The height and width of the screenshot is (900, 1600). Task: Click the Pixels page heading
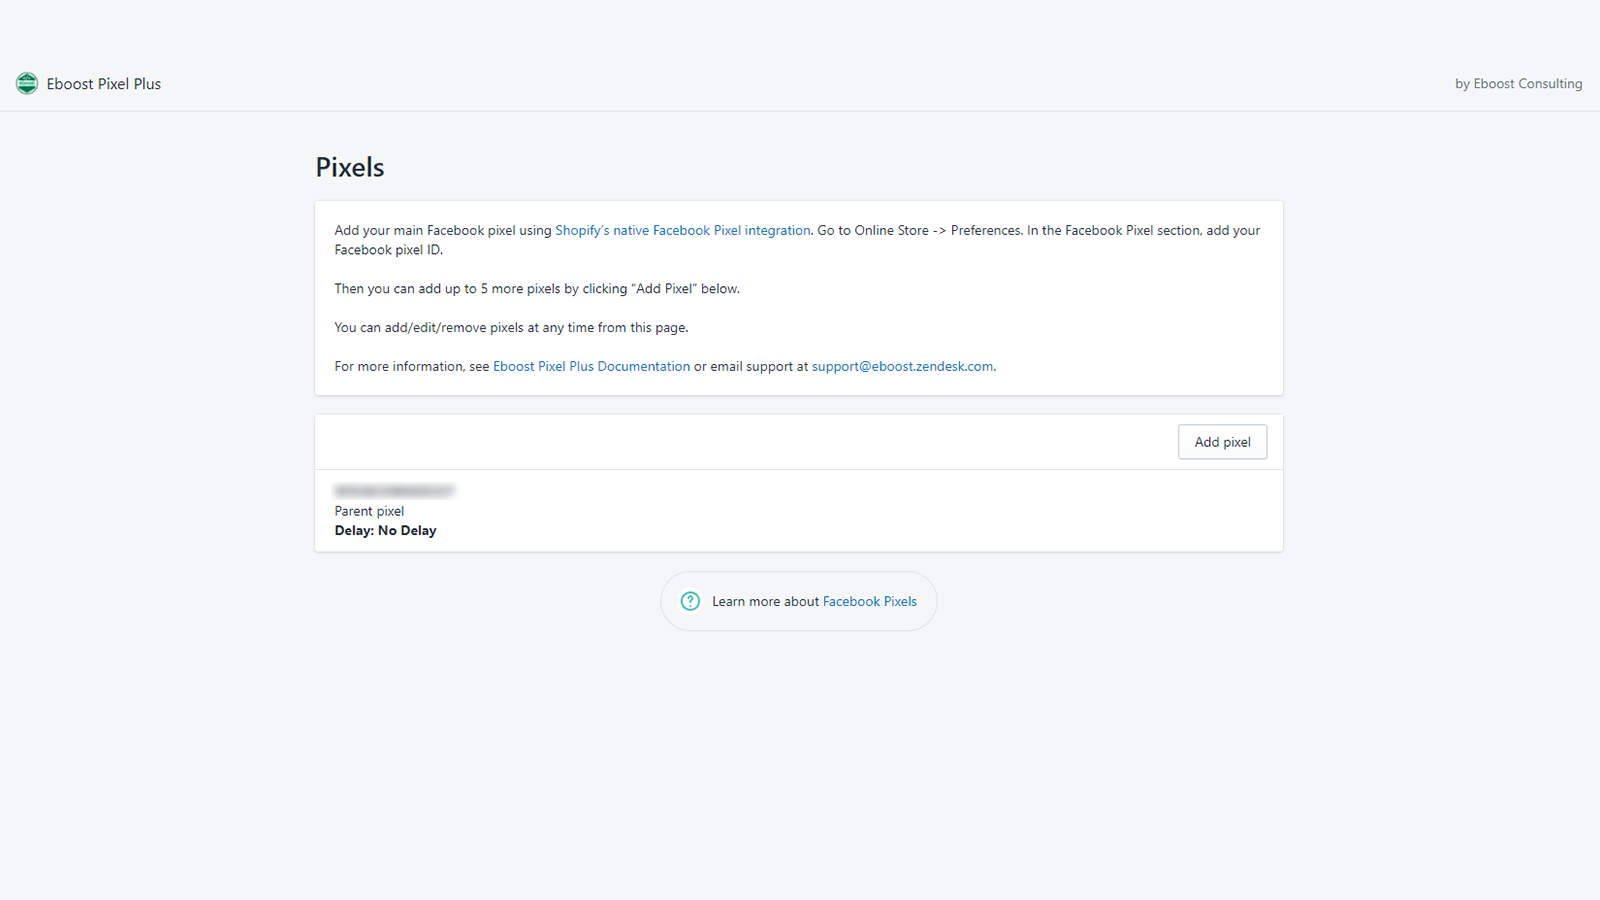(x=350, y=167)
